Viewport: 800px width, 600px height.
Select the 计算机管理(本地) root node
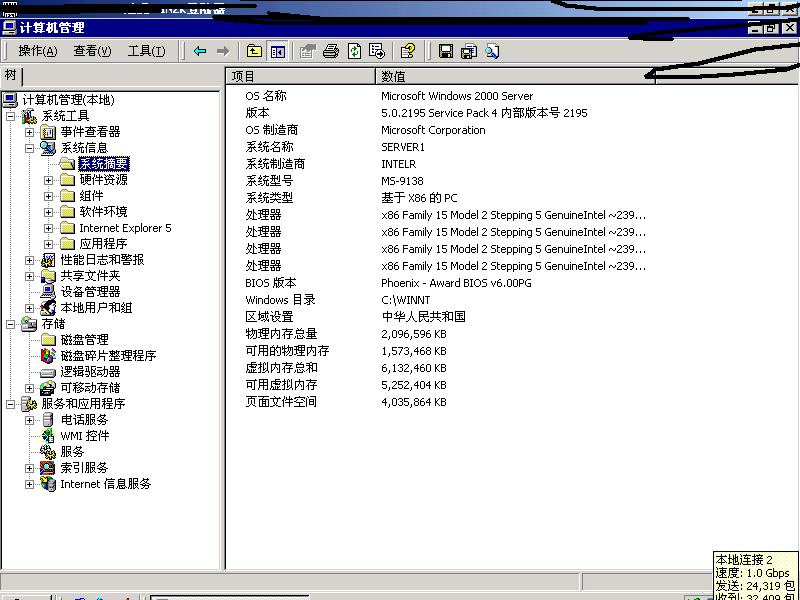68,100
